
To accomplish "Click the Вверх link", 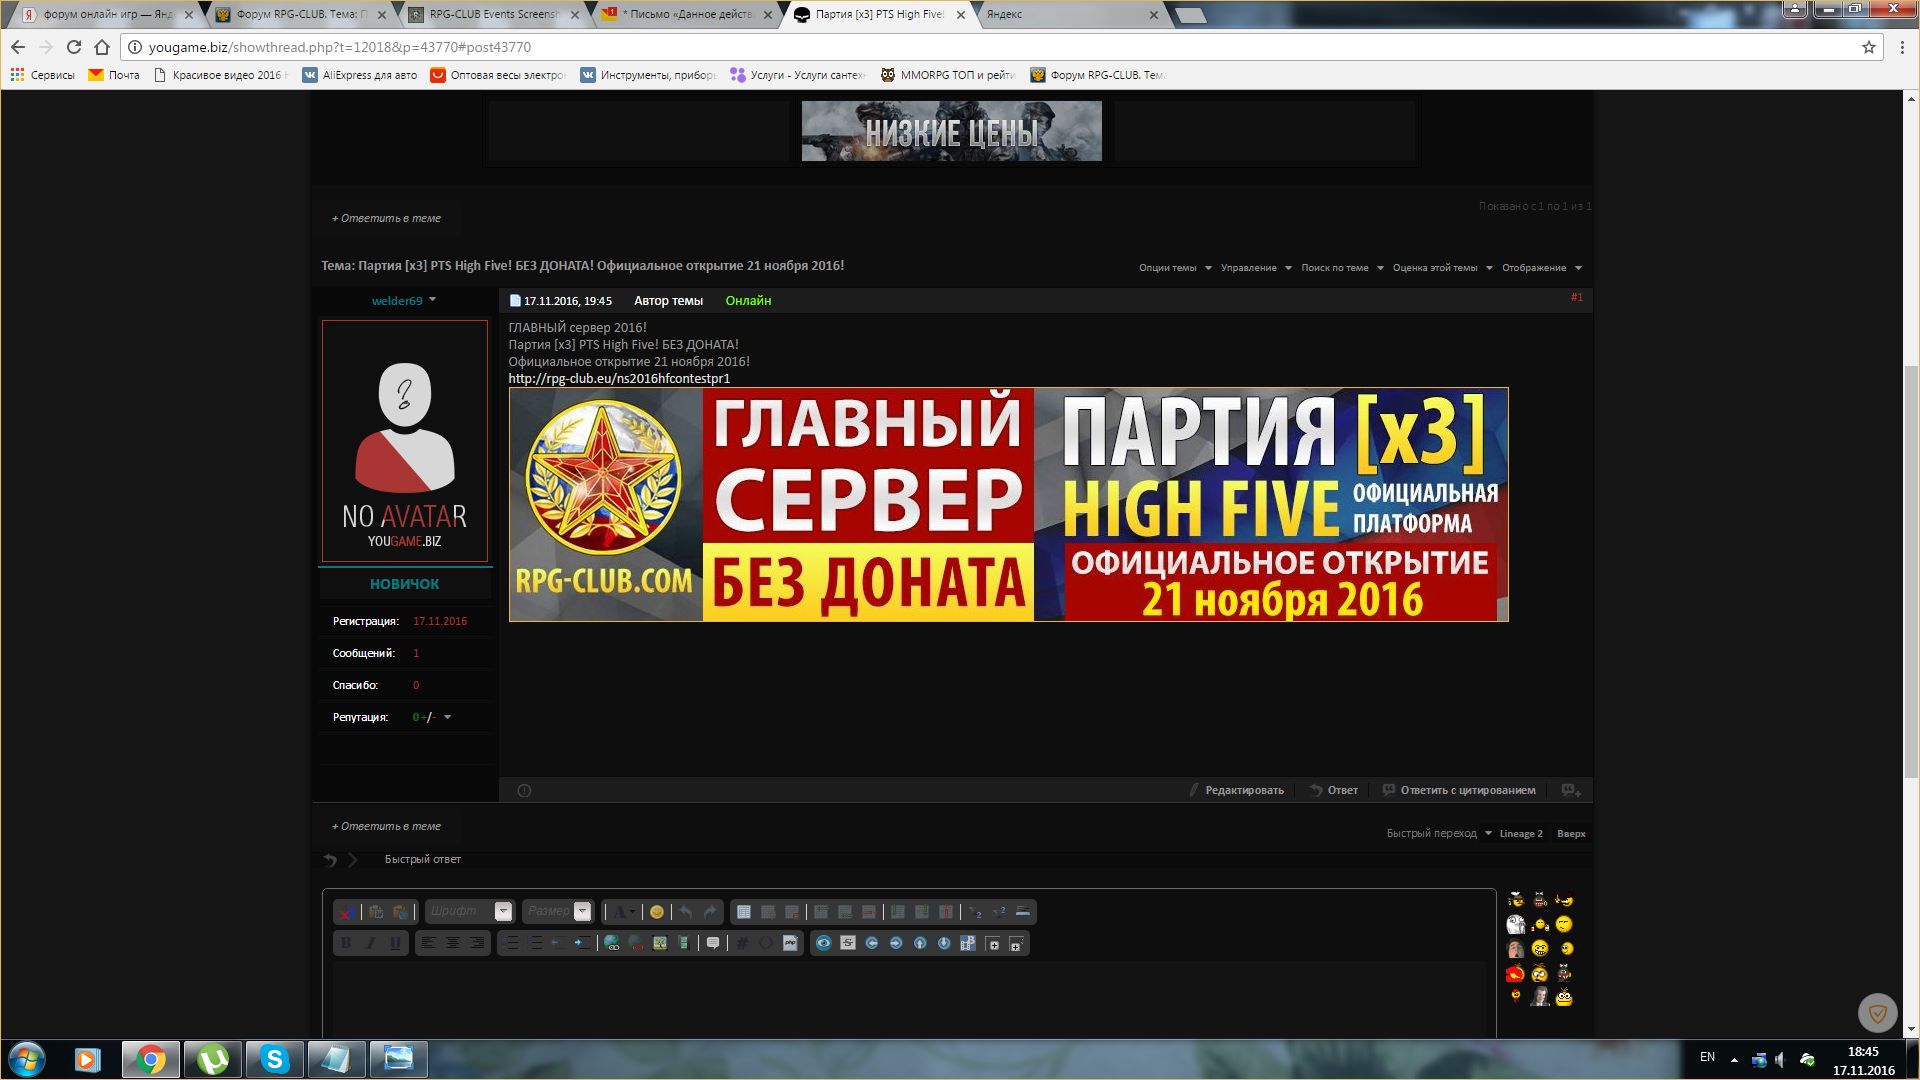I will [x=1571, y=834].
